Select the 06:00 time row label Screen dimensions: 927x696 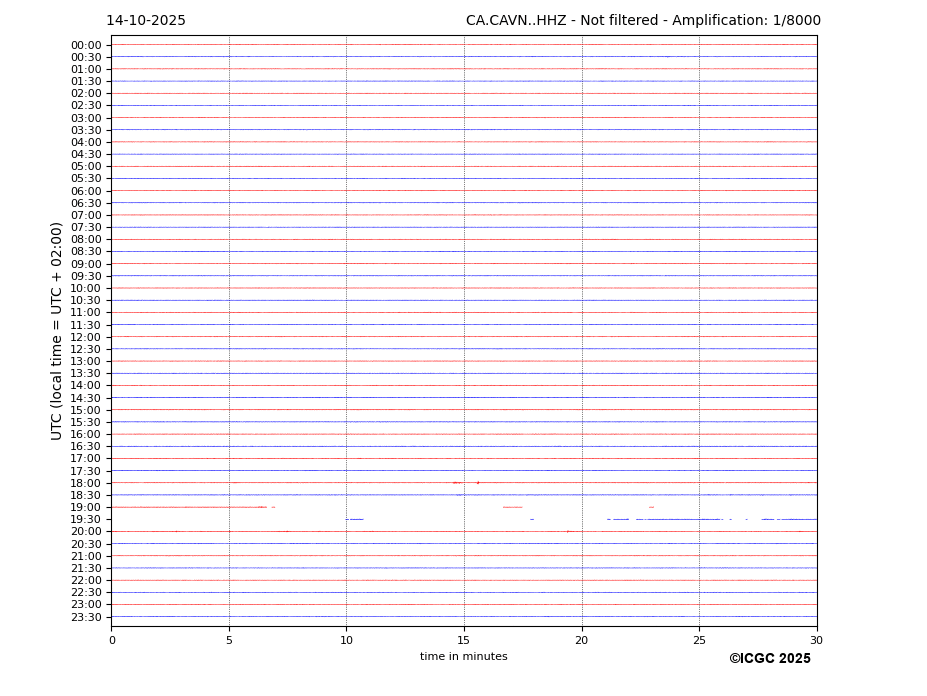click(x=86, y=191)
